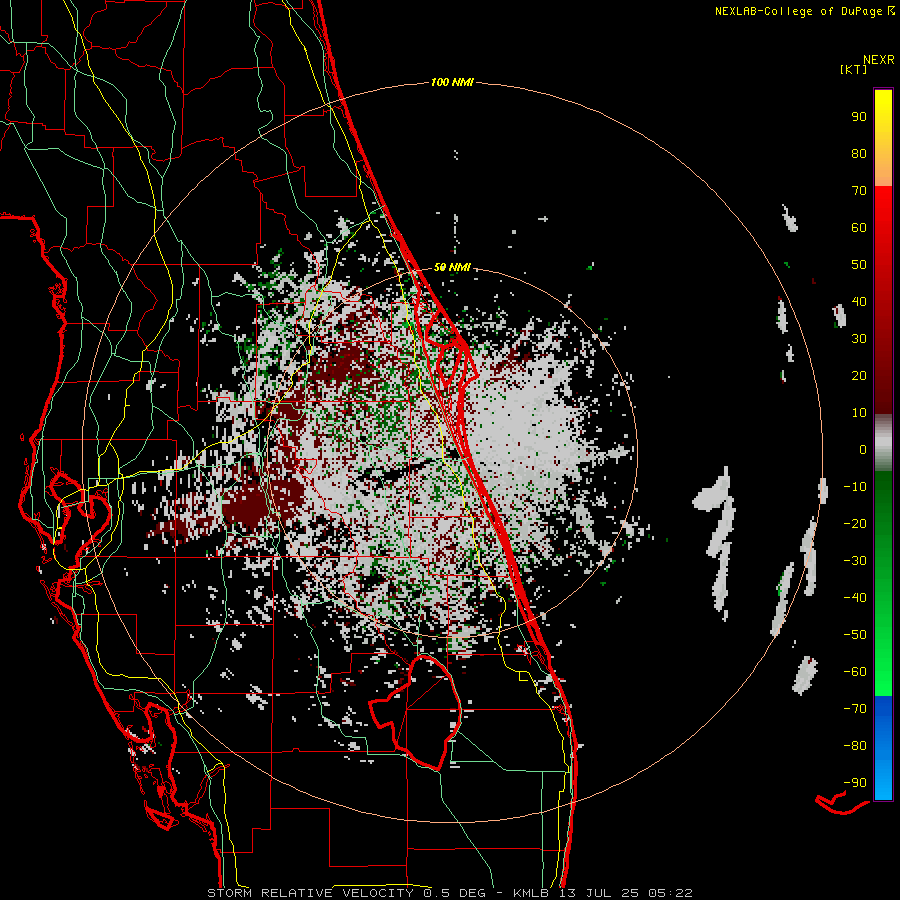
Task: Click the -60 knot legend value
Action: (x=855, y=672)
